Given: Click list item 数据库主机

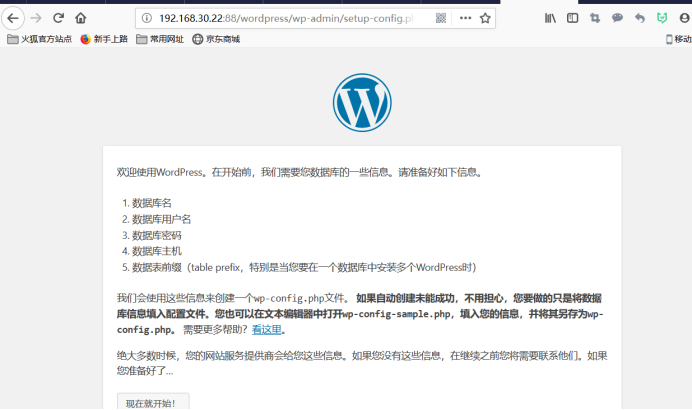Looking at the screenshot, I should click(x=157, y=251).
